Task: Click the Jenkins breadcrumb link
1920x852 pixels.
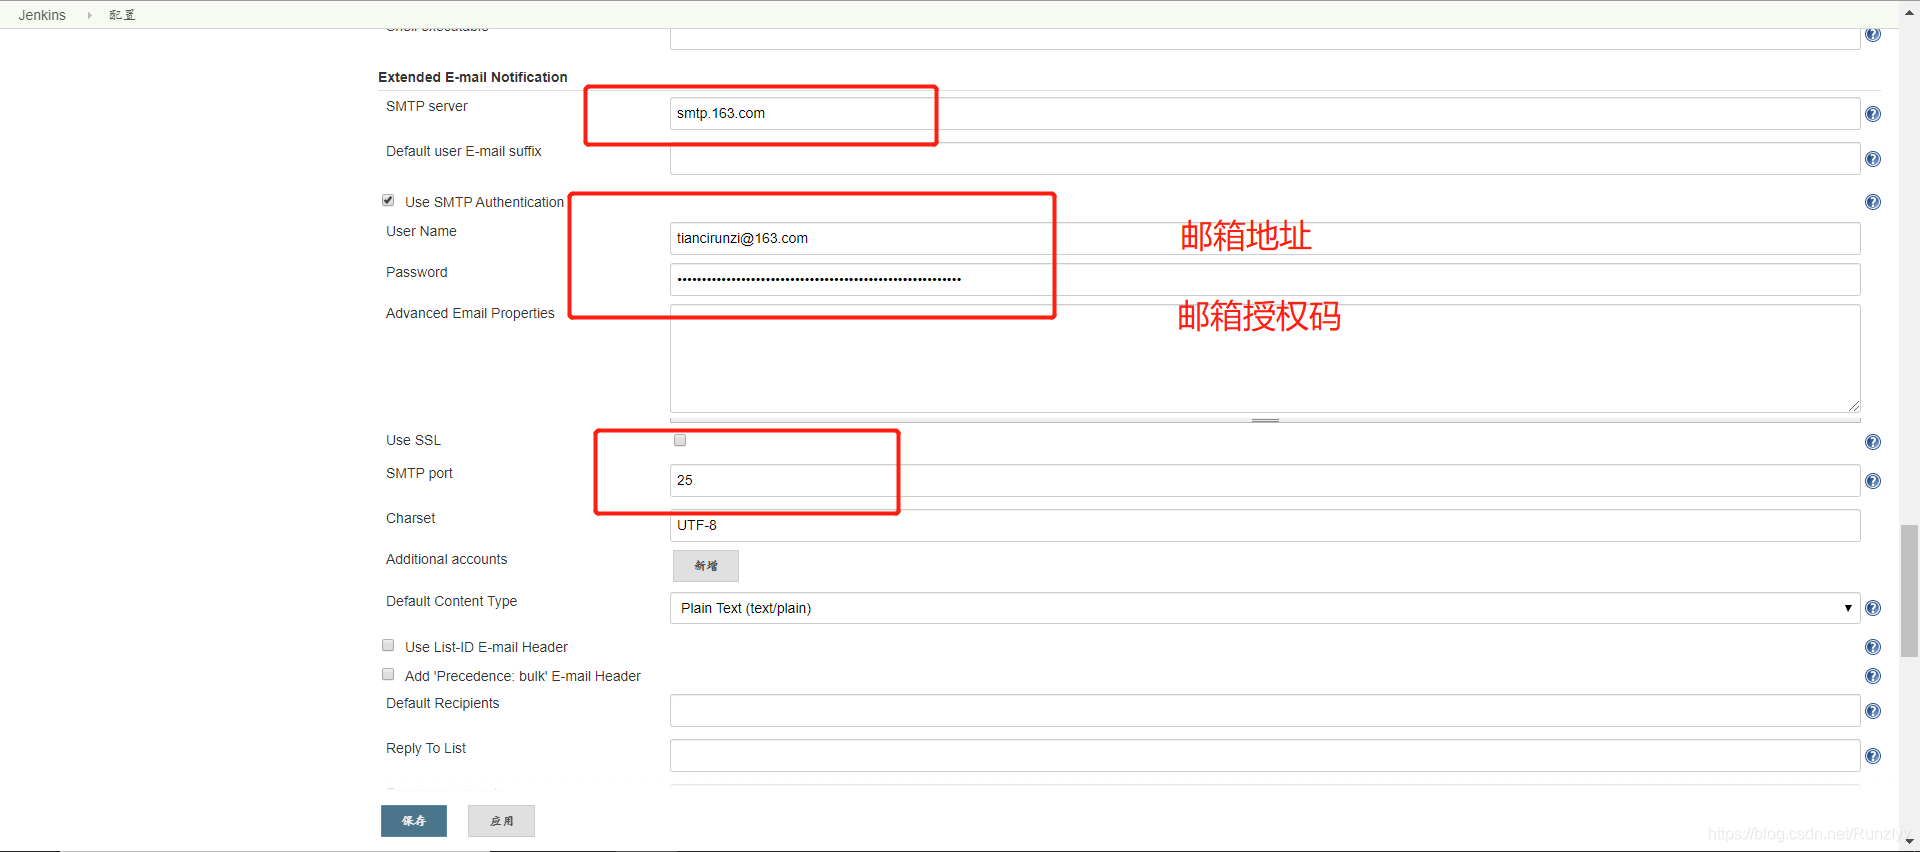Action: [x=42, y=15]
